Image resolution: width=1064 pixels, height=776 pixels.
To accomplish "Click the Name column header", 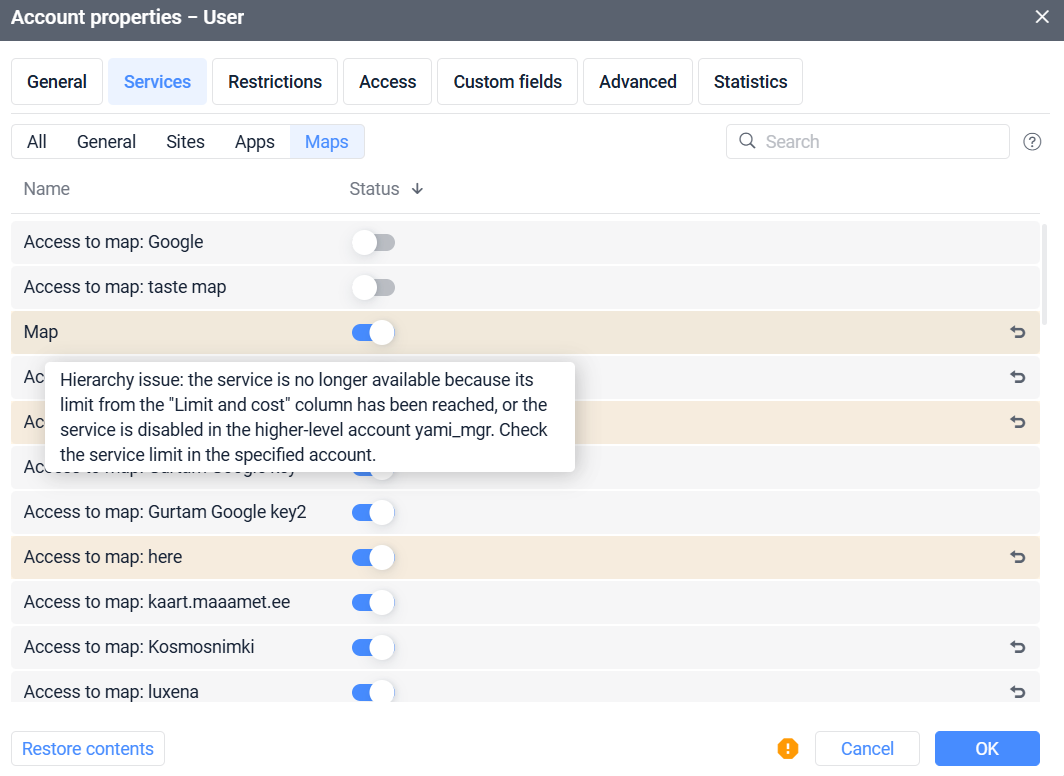I will tap(47, 189).
